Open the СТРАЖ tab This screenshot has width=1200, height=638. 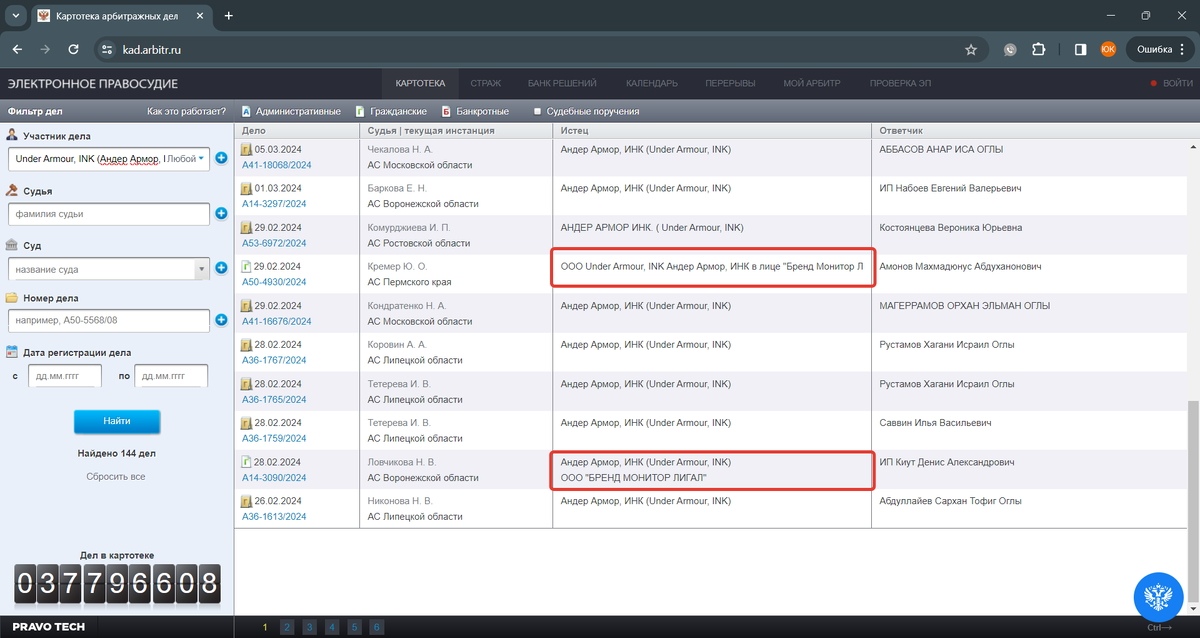point(485,84)
